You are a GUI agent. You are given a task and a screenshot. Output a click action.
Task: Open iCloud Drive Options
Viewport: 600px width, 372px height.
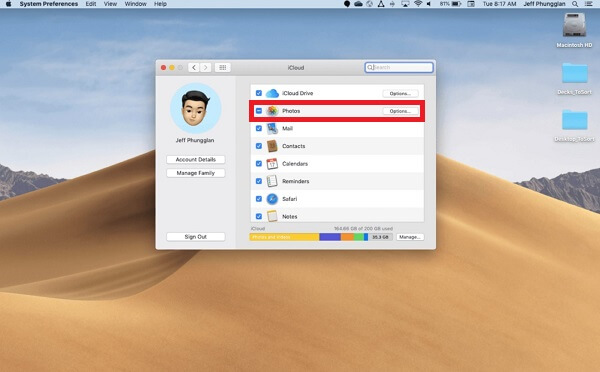coord(400,93)
